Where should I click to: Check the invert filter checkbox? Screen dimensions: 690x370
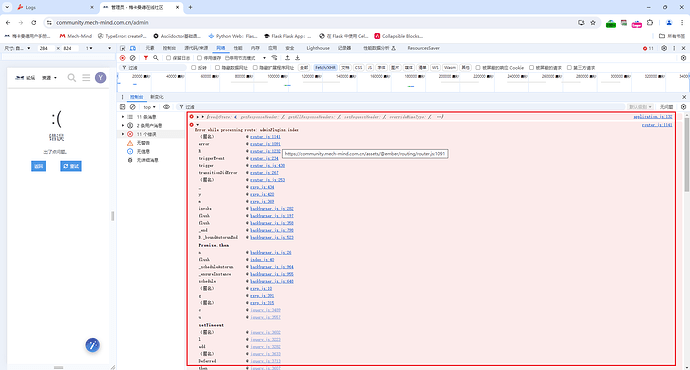194,68
